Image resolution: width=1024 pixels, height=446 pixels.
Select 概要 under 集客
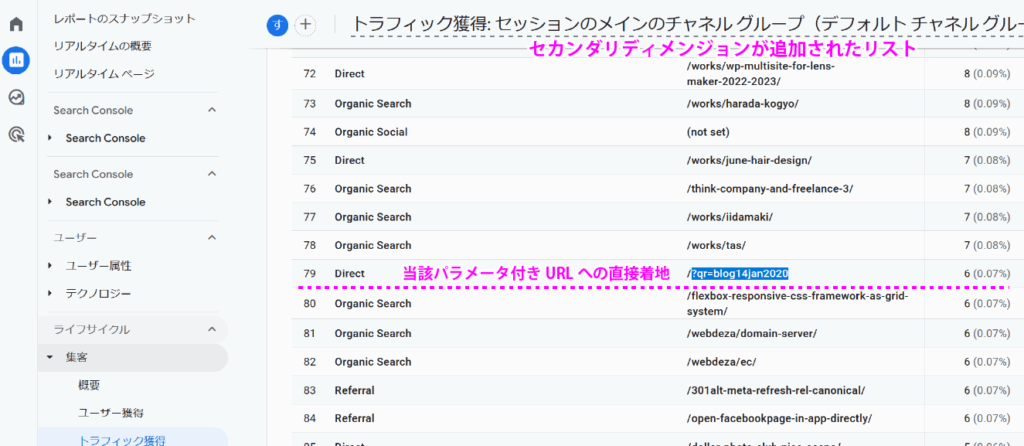89,385
